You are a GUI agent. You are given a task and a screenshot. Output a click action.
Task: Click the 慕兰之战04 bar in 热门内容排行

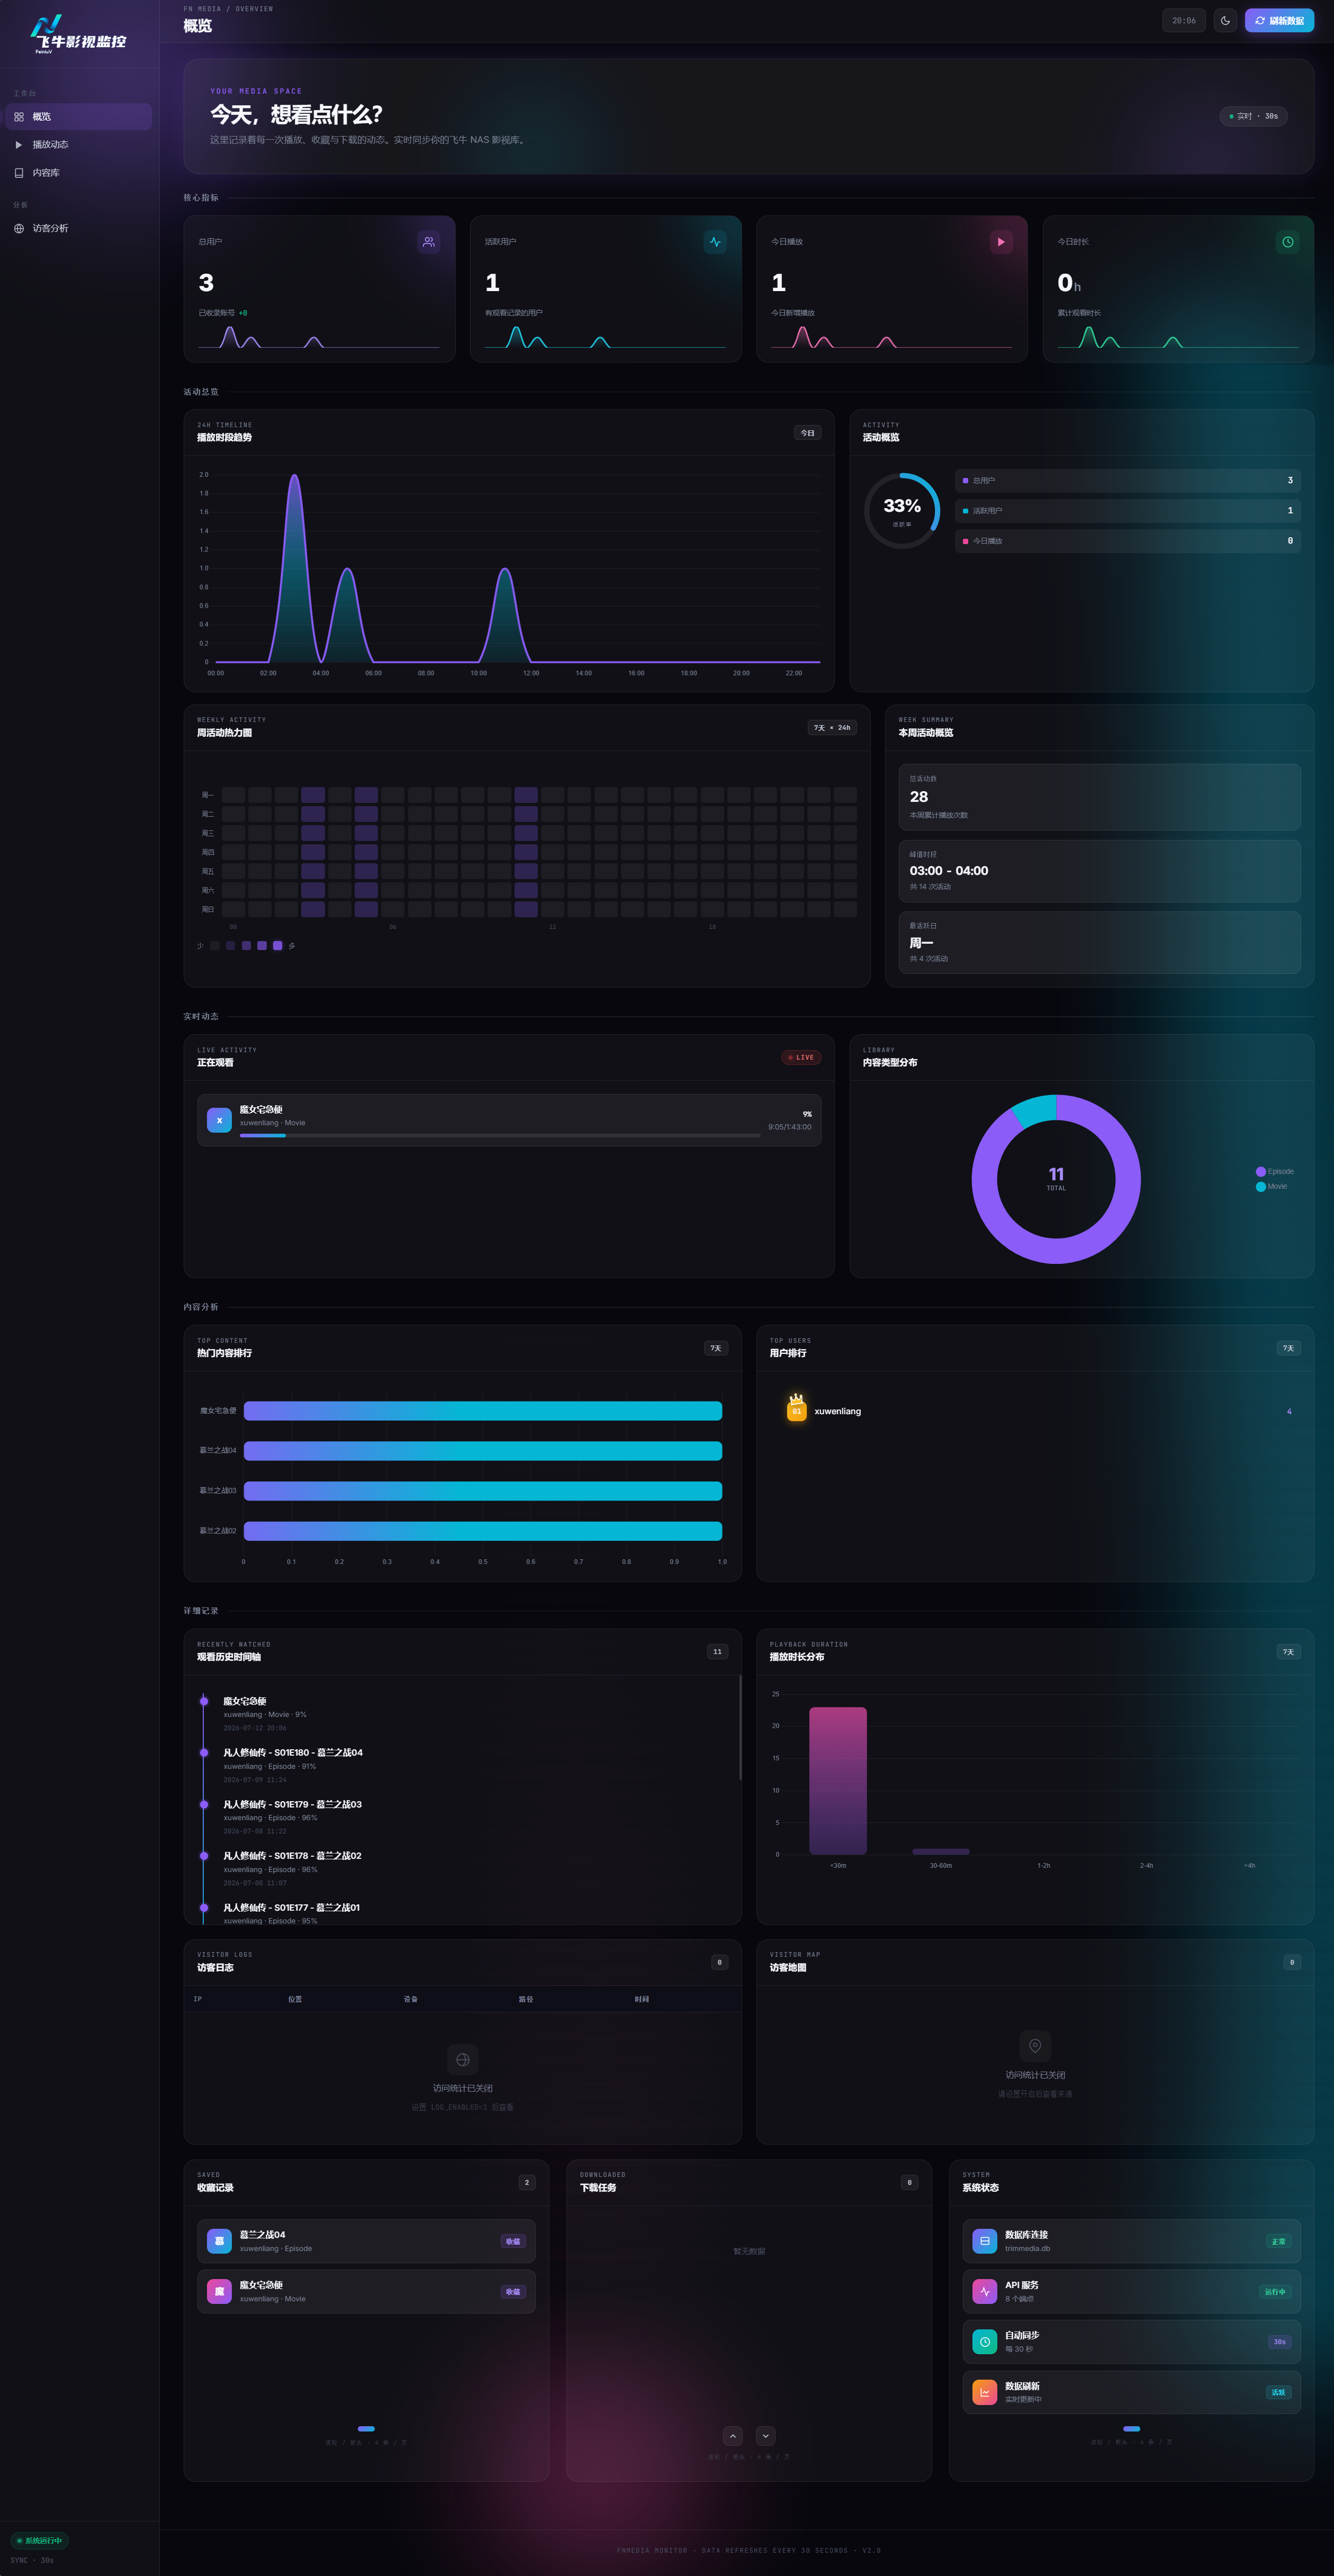pyautogui.click(x=483, y=1450)
